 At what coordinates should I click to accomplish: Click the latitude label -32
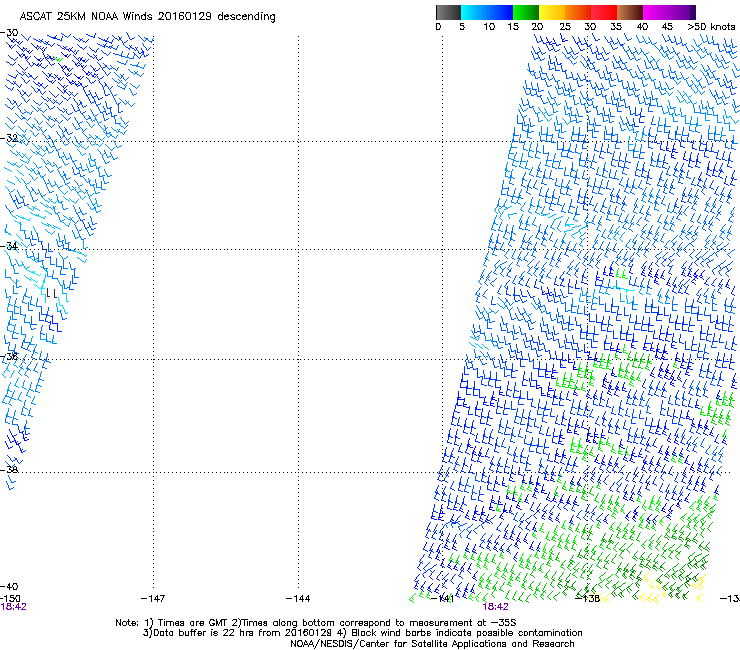[x=9, y=138]
